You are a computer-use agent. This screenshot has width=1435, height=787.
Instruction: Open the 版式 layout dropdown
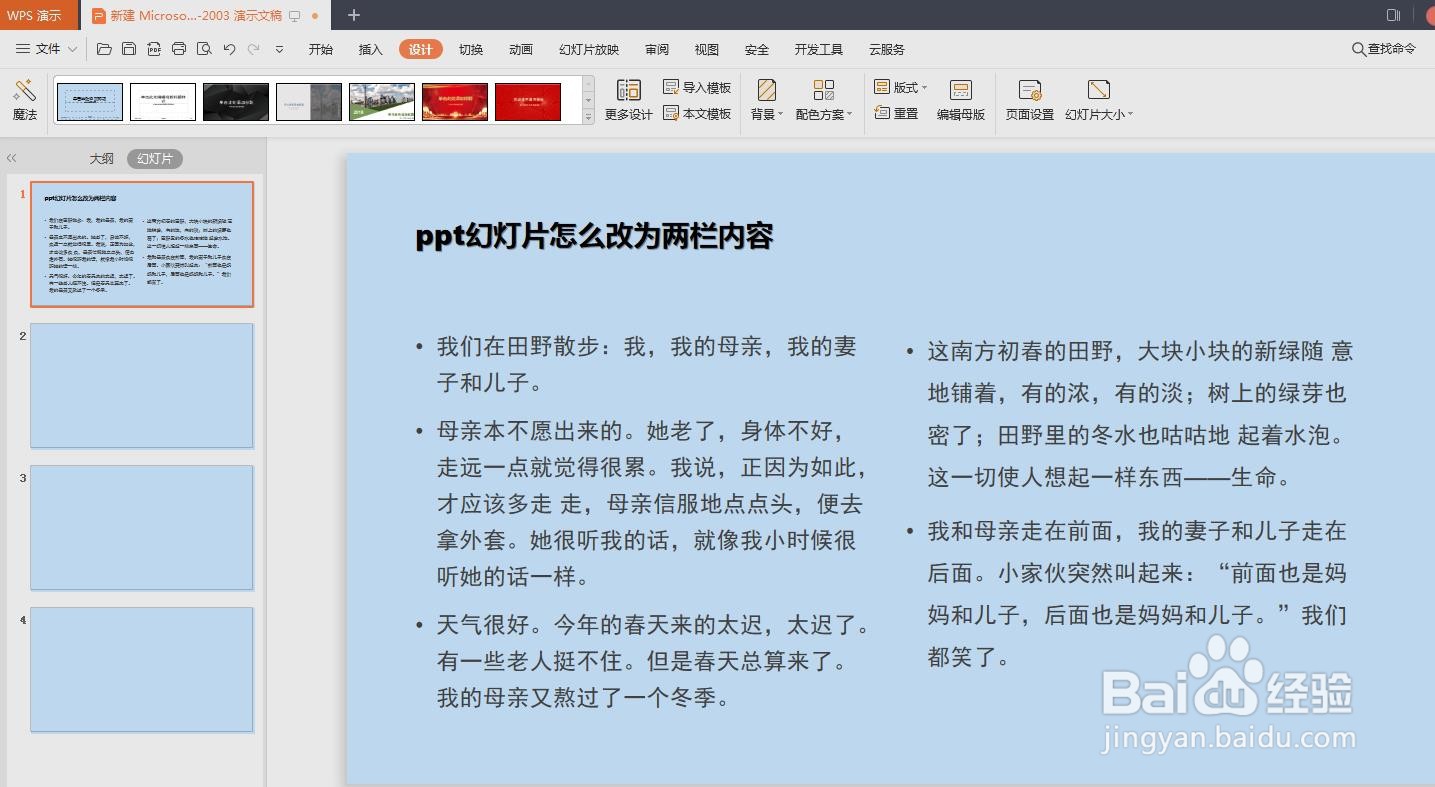tap(900, 88)
